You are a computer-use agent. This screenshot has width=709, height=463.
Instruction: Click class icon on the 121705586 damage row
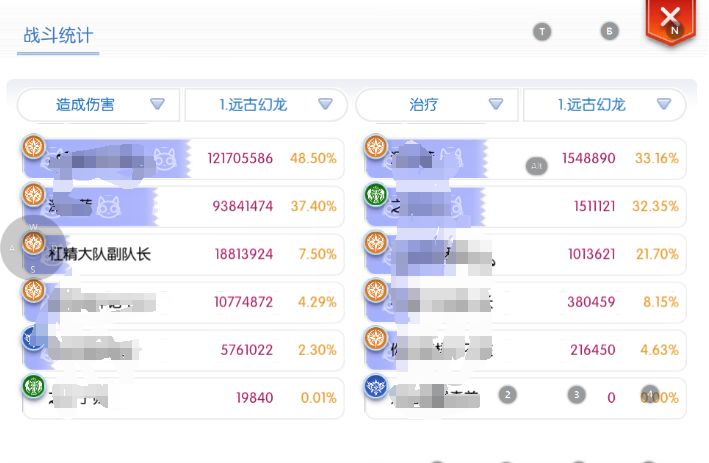(34, 147)
